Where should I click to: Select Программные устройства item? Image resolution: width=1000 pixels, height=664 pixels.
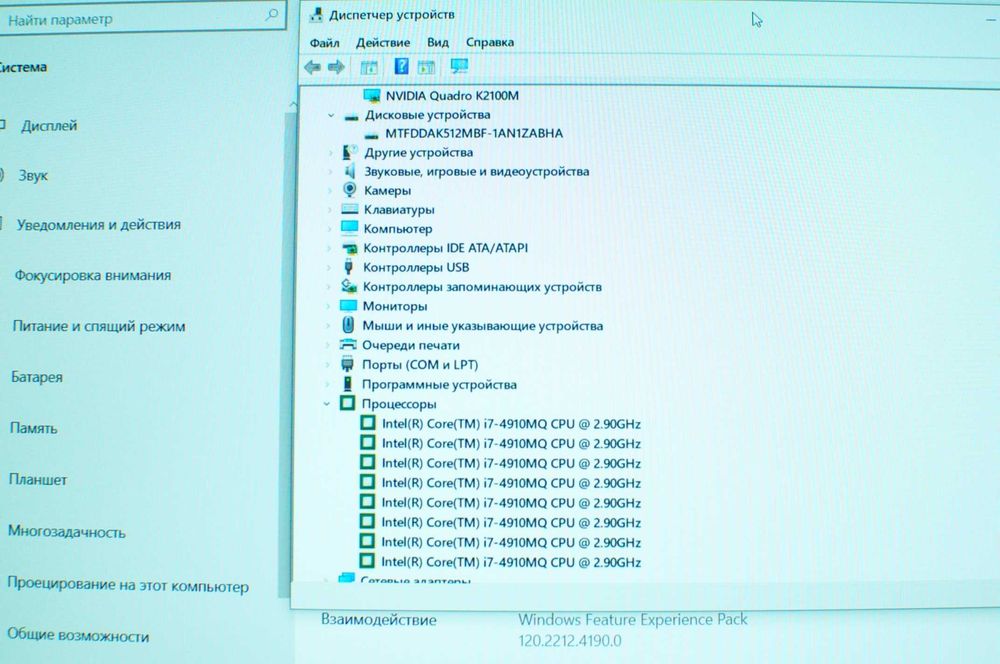439,385
